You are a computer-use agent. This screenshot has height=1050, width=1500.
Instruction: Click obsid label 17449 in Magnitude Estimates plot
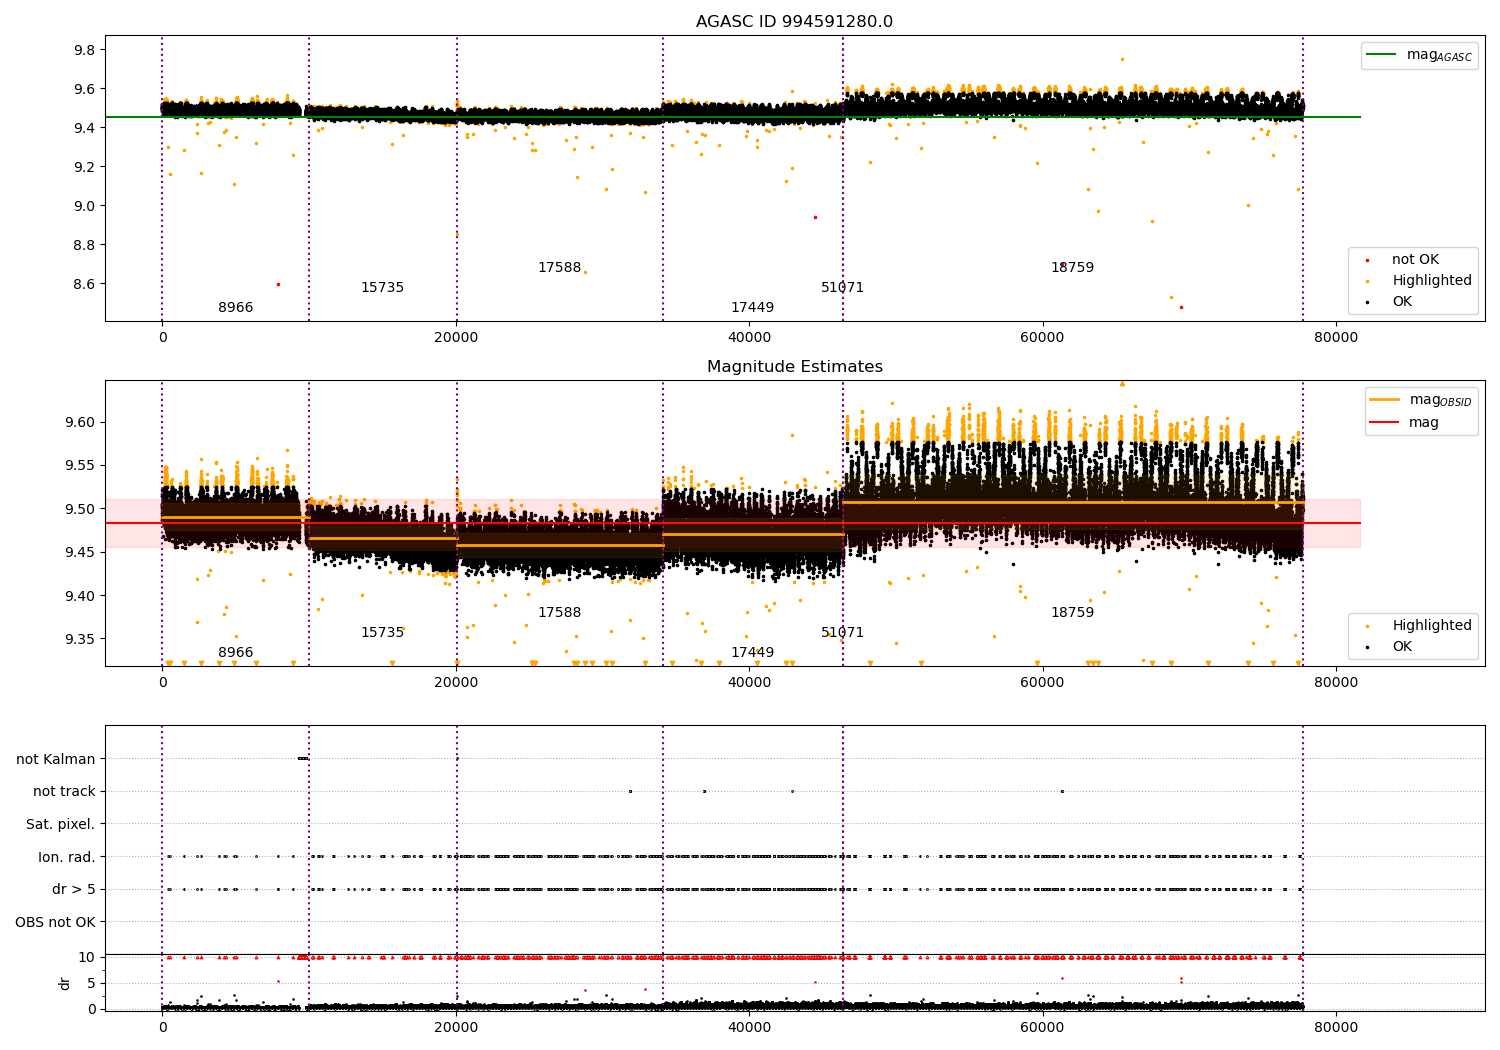pyautogui.click(x=753, y=653)
